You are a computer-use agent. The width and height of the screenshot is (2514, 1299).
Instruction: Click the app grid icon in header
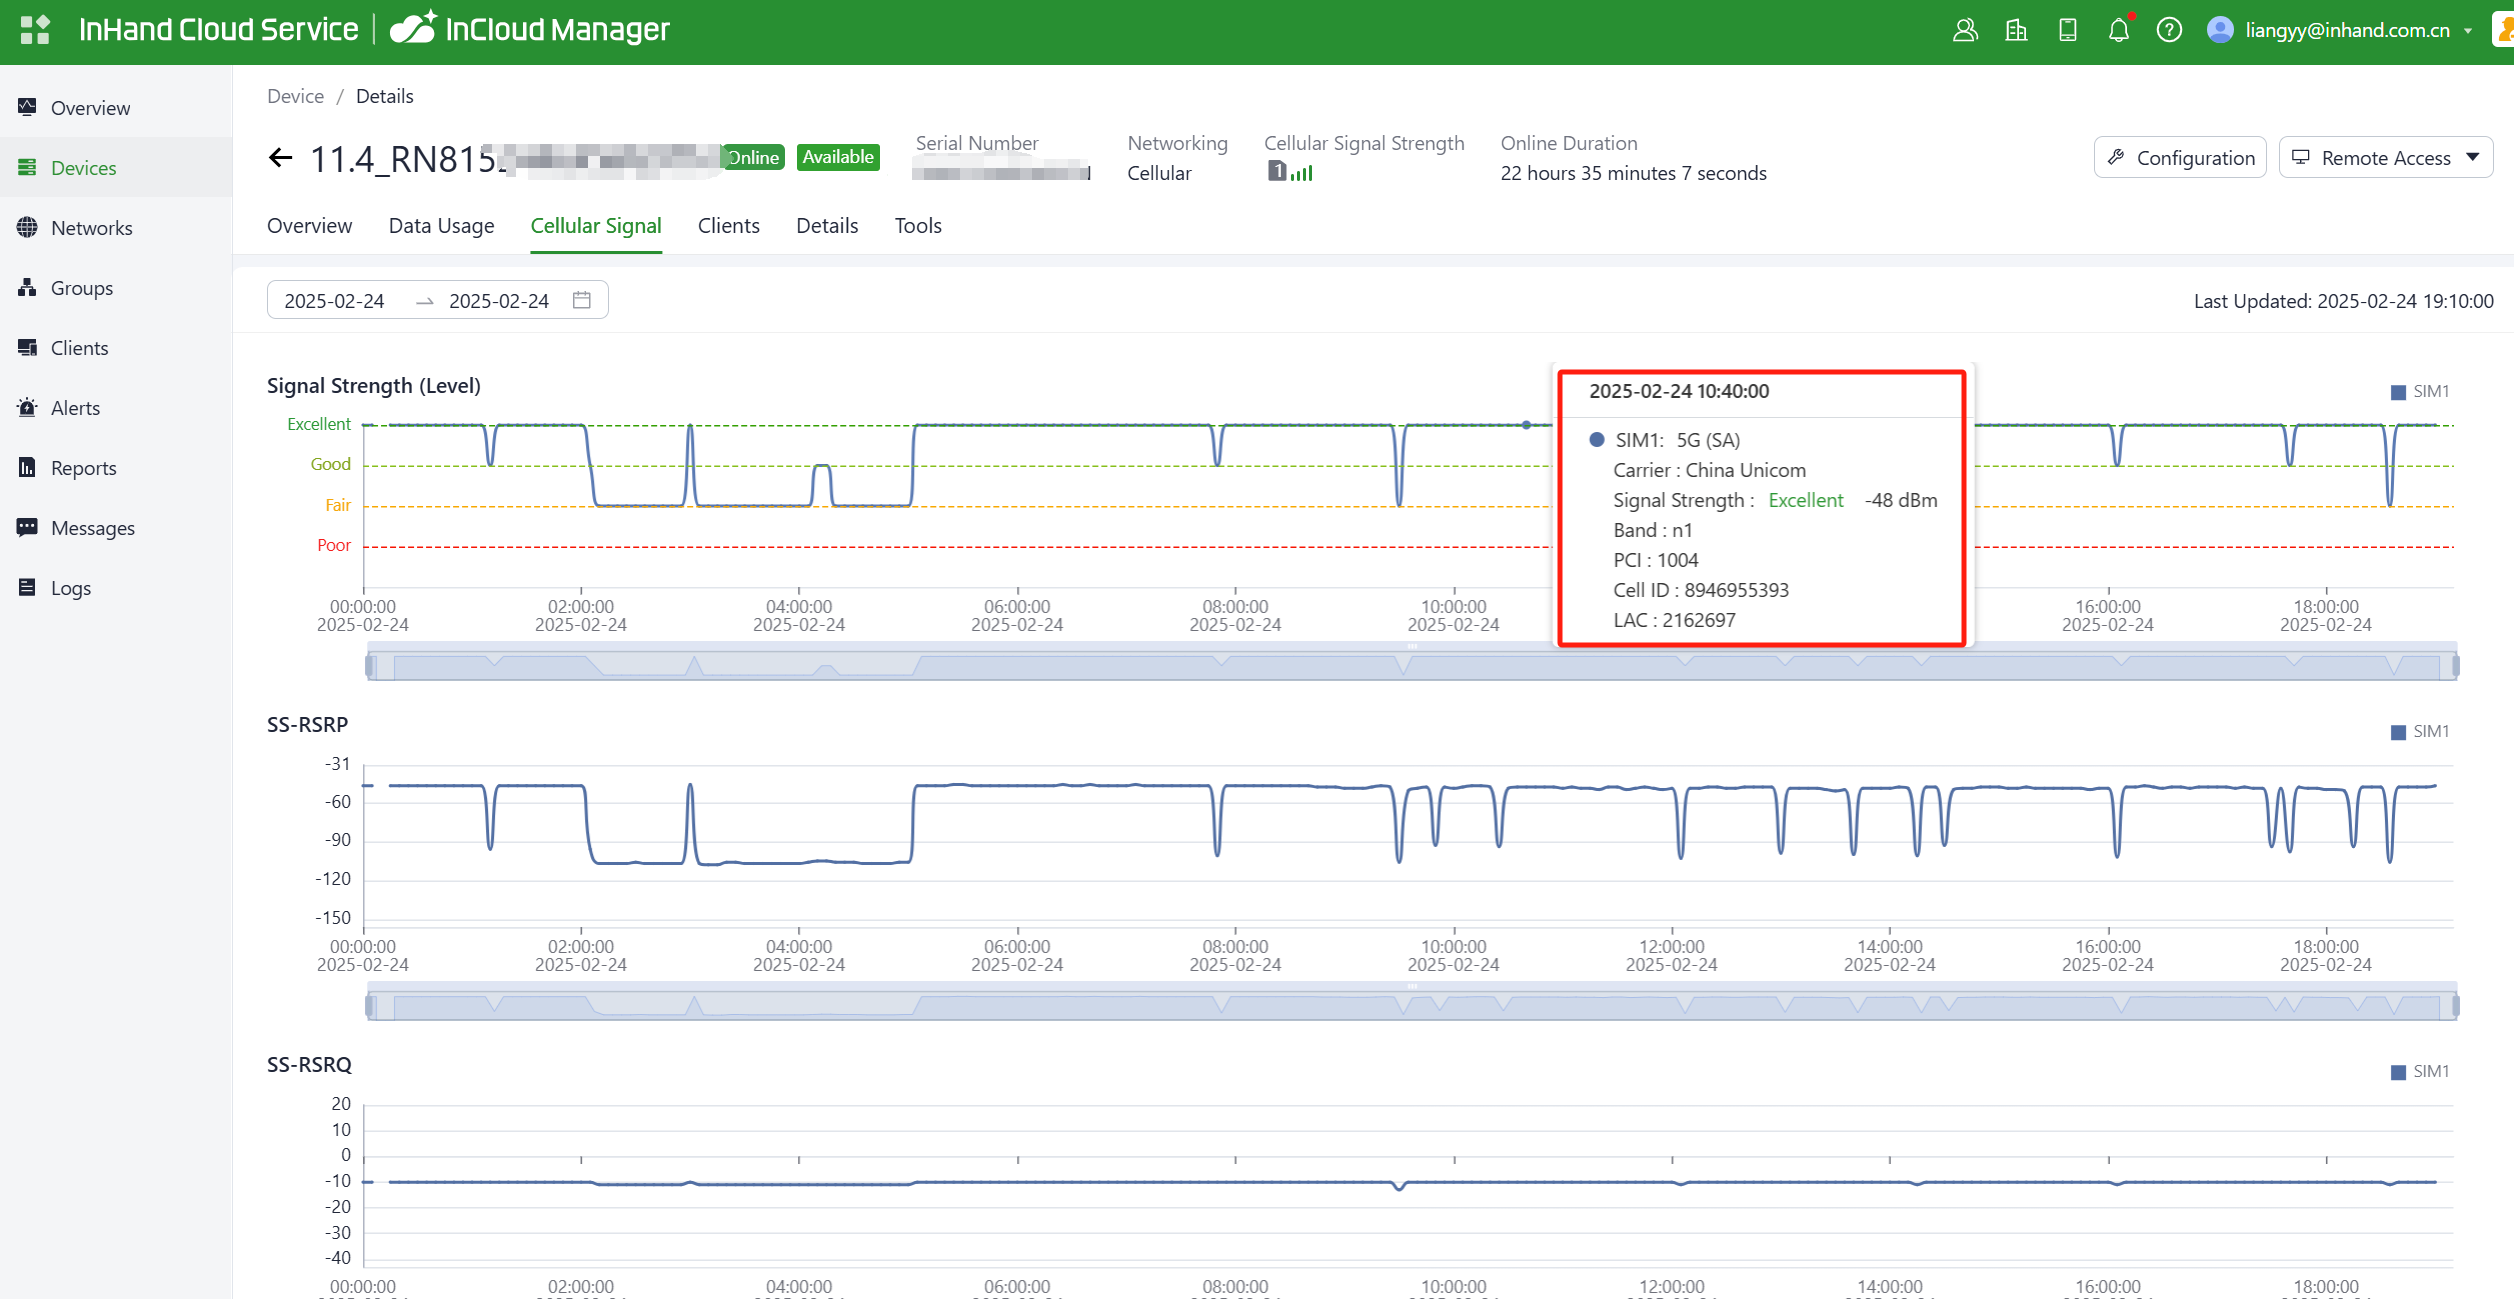(35, 30)
